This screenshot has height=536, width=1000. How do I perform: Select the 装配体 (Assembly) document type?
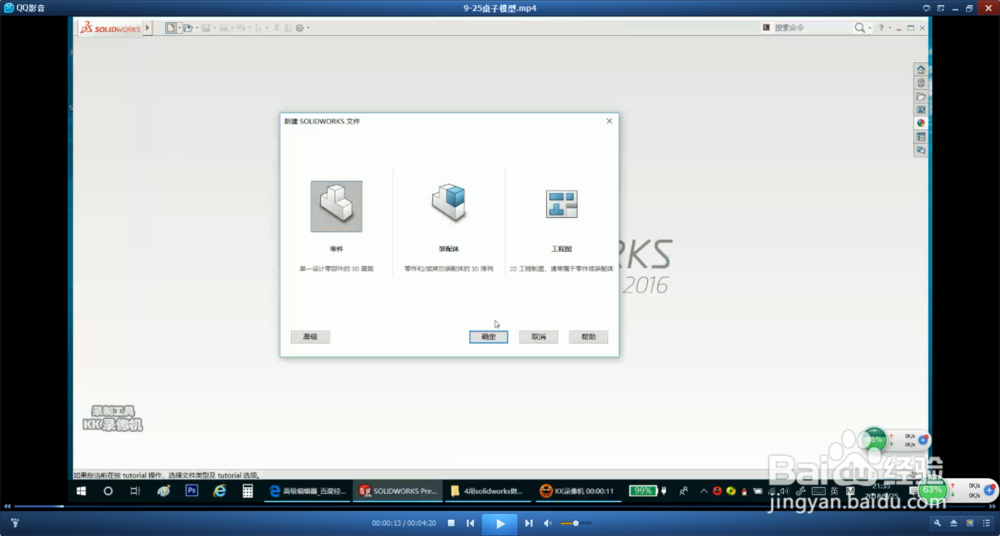coord(448,204)
